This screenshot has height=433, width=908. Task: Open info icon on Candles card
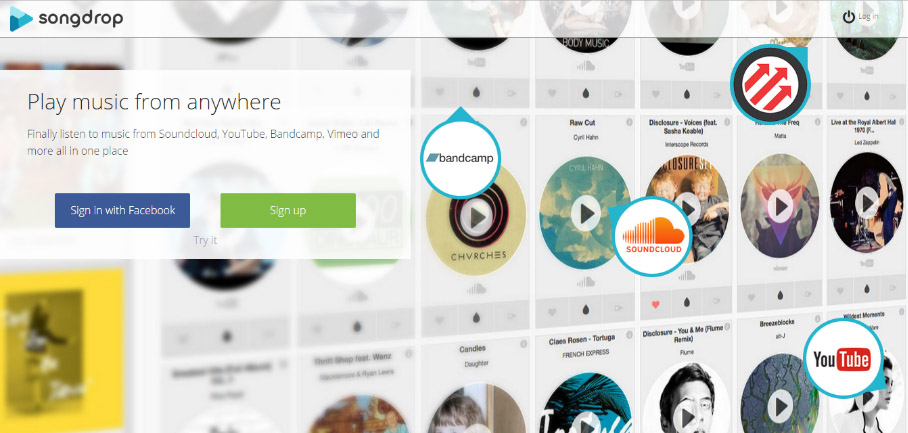tap(523, 344)
